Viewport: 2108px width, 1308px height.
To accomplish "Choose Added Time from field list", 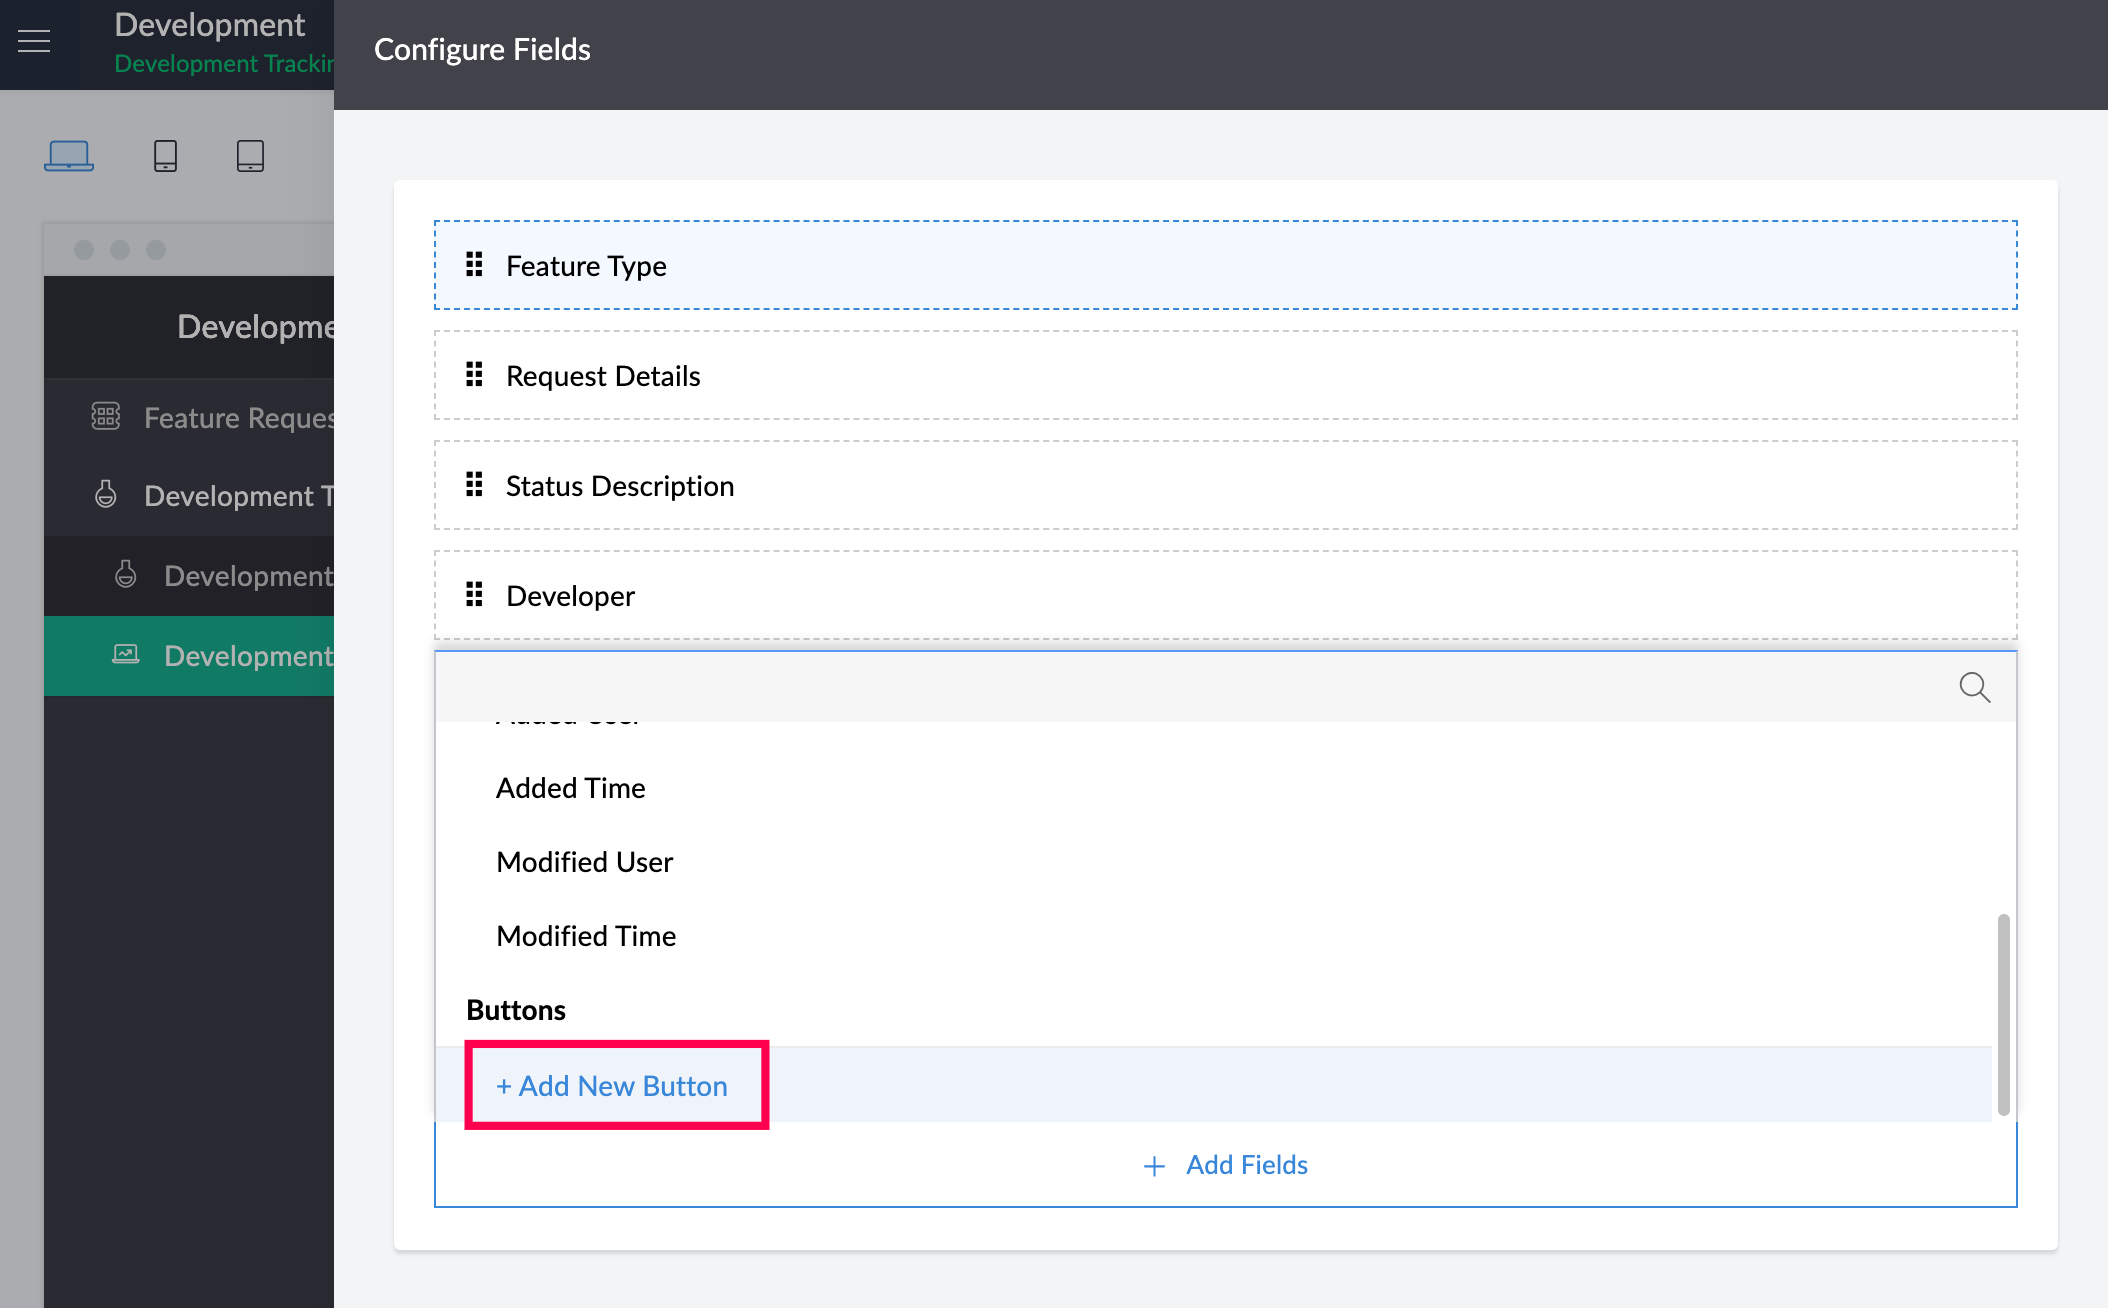I will pyautogui.click(x=570, y=788).
